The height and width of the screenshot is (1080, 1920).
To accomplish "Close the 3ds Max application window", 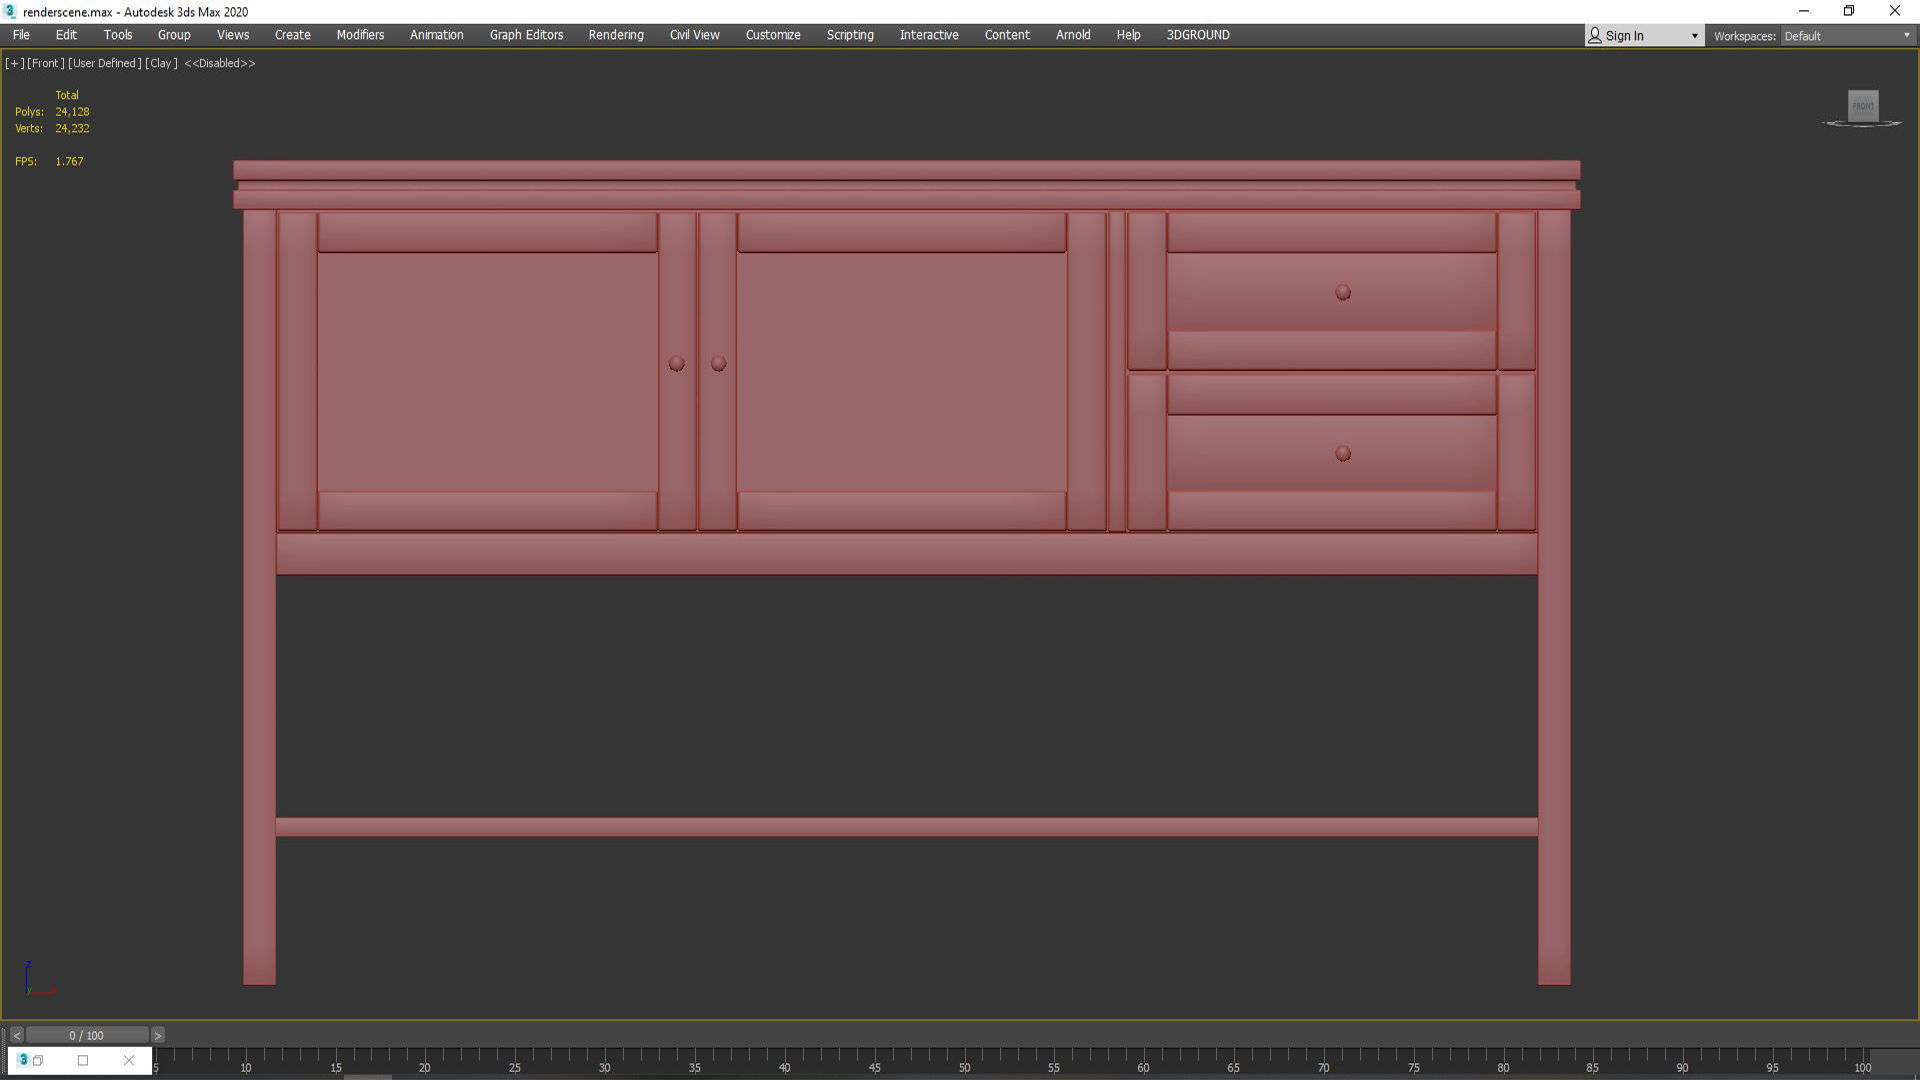I will (1895, 12).
